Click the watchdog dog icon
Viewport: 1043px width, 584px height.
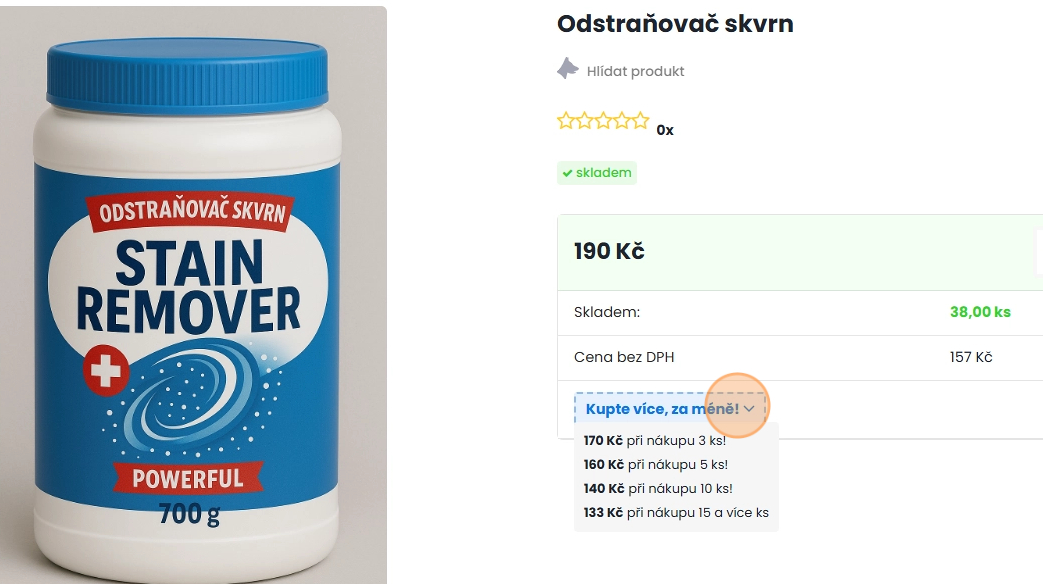567,69
